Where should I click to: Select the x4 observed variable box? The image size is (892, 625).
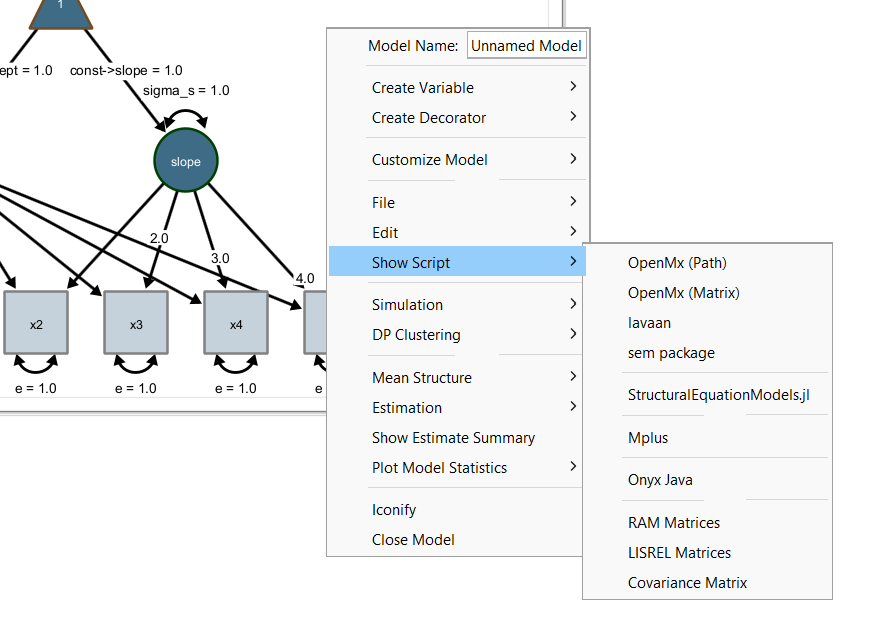pyautogui.click(x=236, y=323)
